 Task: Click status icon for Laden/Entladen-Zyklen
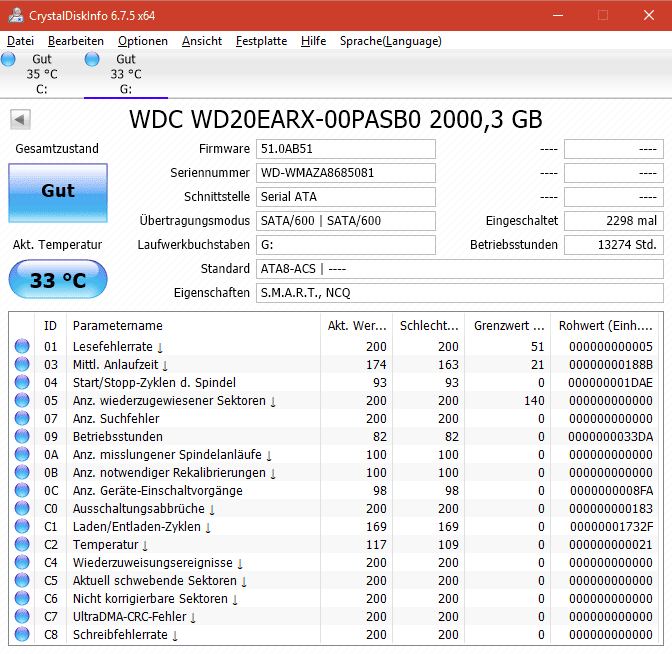click(22, 526)
